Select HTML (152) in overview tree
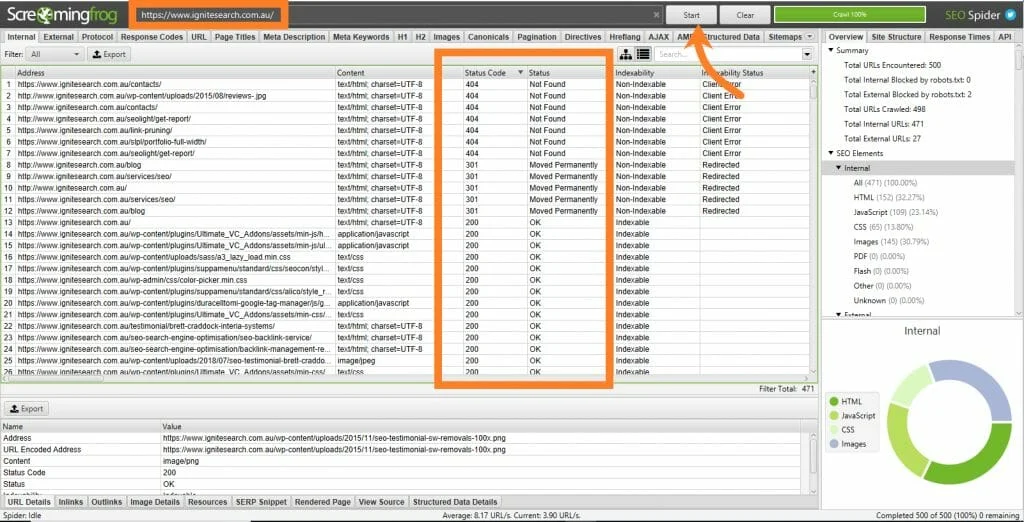This screenshot has width=1024, height=522. coord(888,197)
